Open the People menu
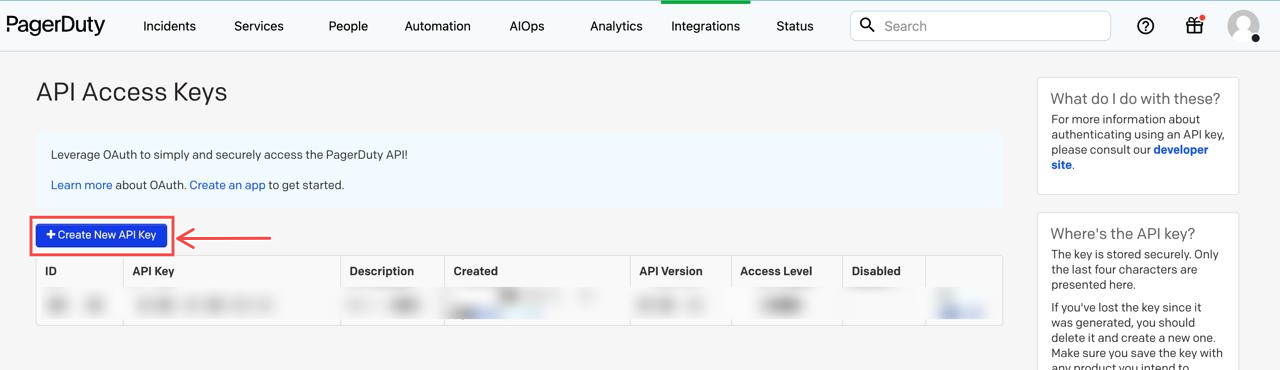This screenshot has width=1280, height=370. coord(348,26)
